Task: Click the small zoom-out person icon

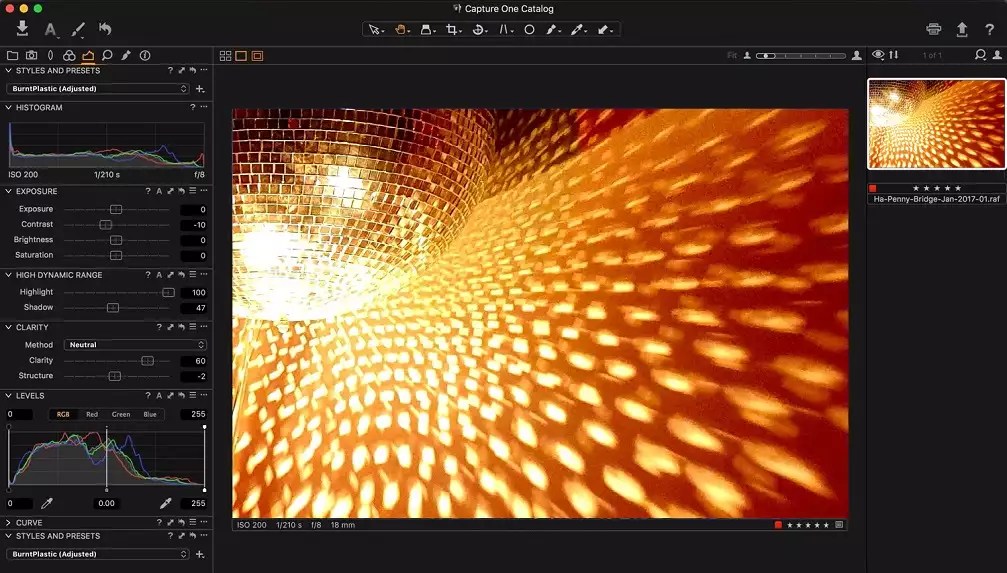Action: (747, 56)
